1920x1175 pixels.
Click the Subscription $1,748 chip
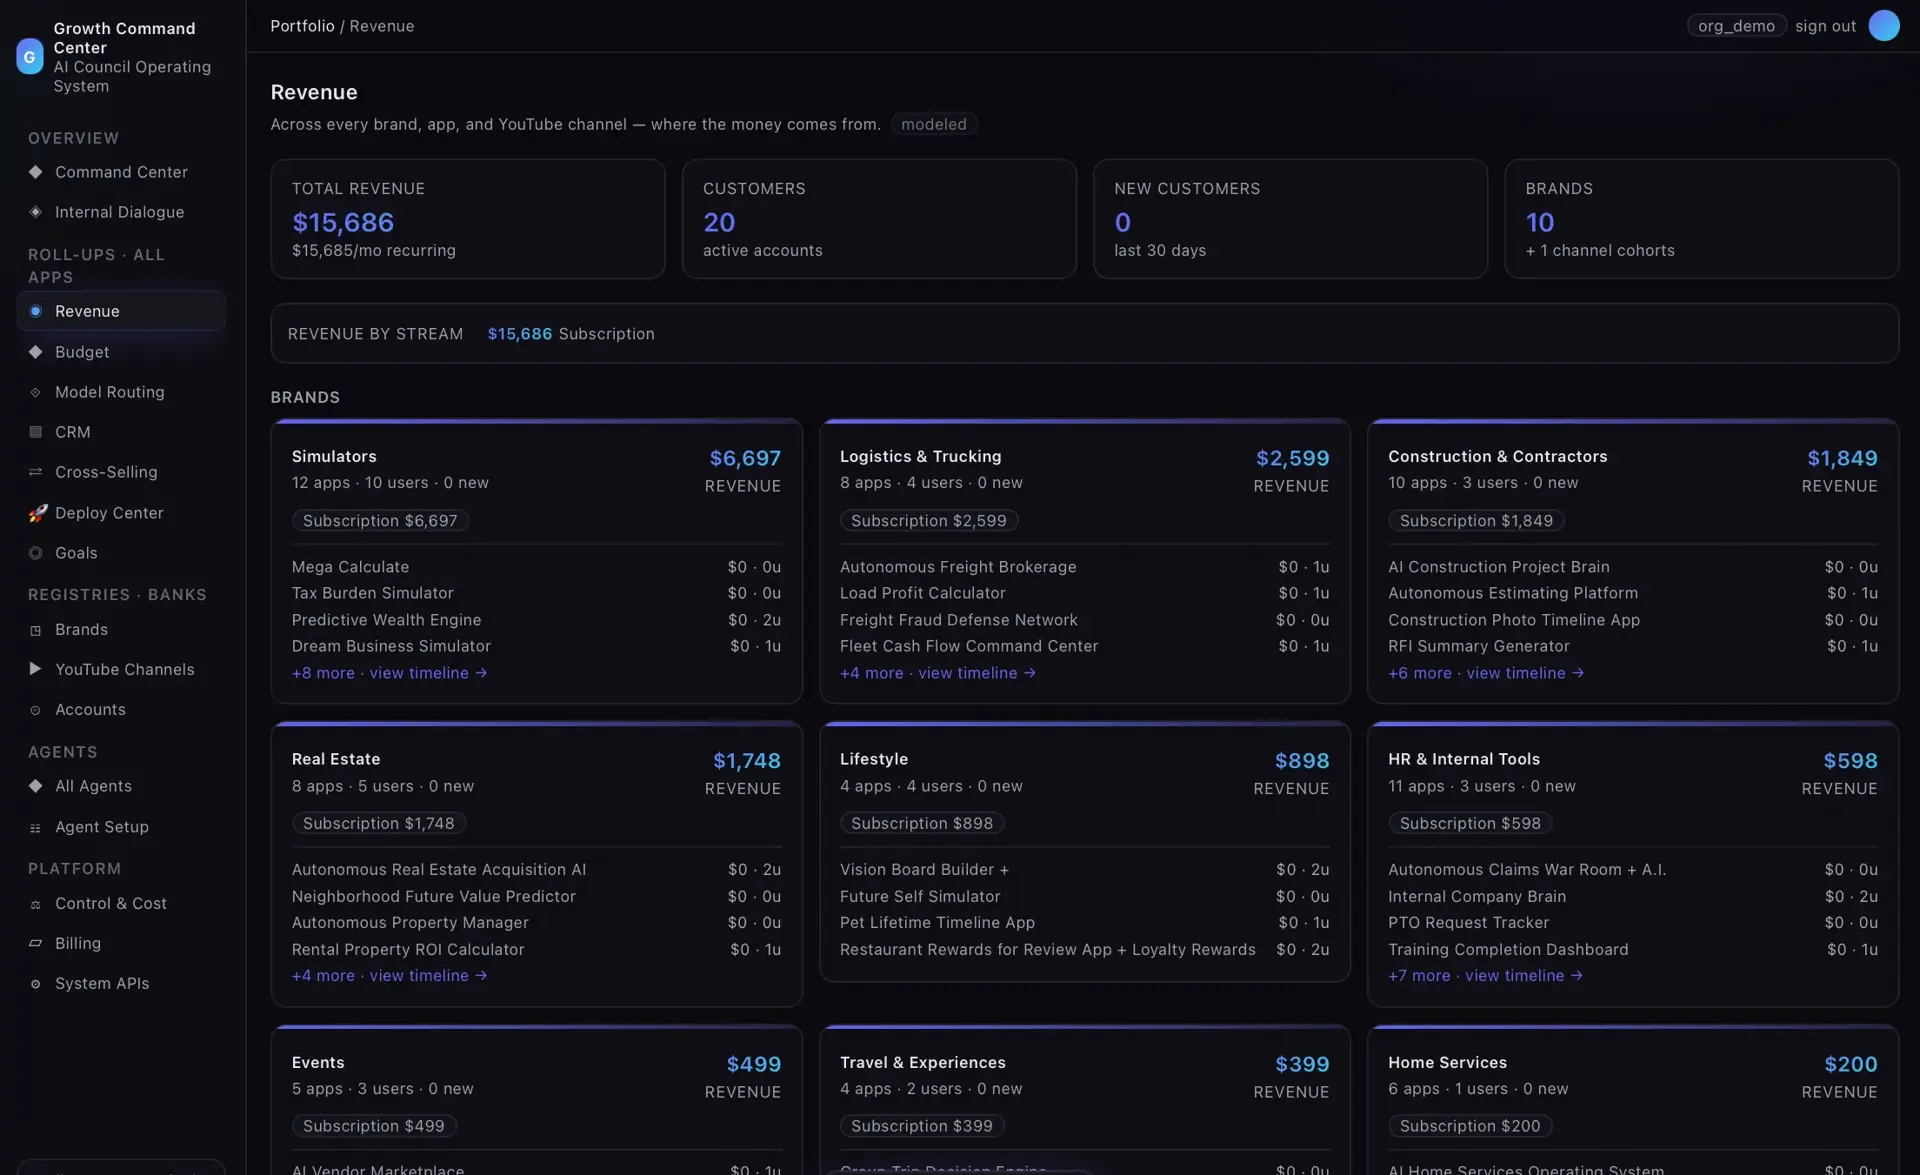click(x=379, y=824)
